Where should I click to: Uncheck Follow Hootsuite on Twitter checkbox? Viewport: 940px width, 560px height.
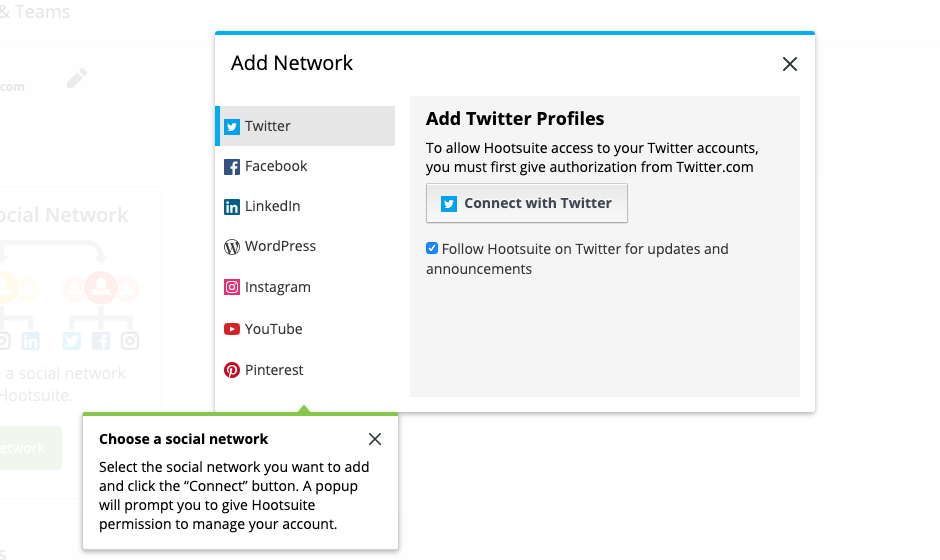point(432,248)
